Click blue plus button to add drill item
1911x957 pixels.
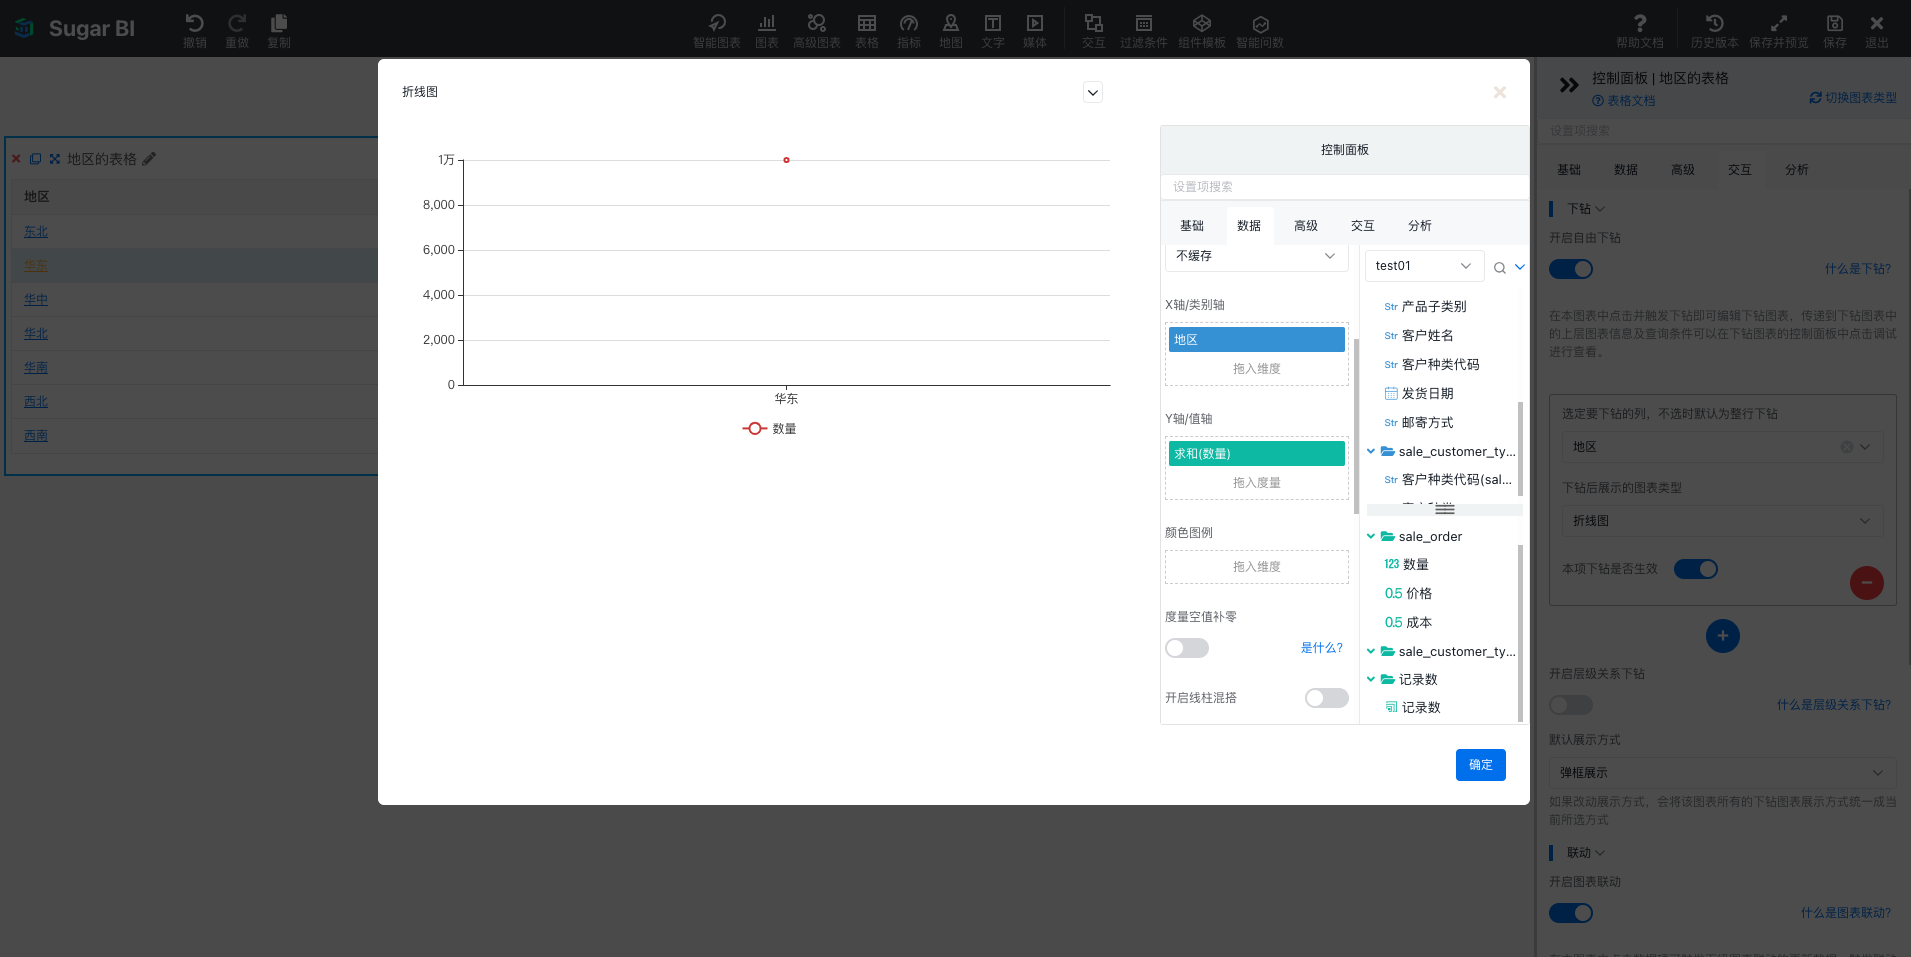(x=1723, y=636)
